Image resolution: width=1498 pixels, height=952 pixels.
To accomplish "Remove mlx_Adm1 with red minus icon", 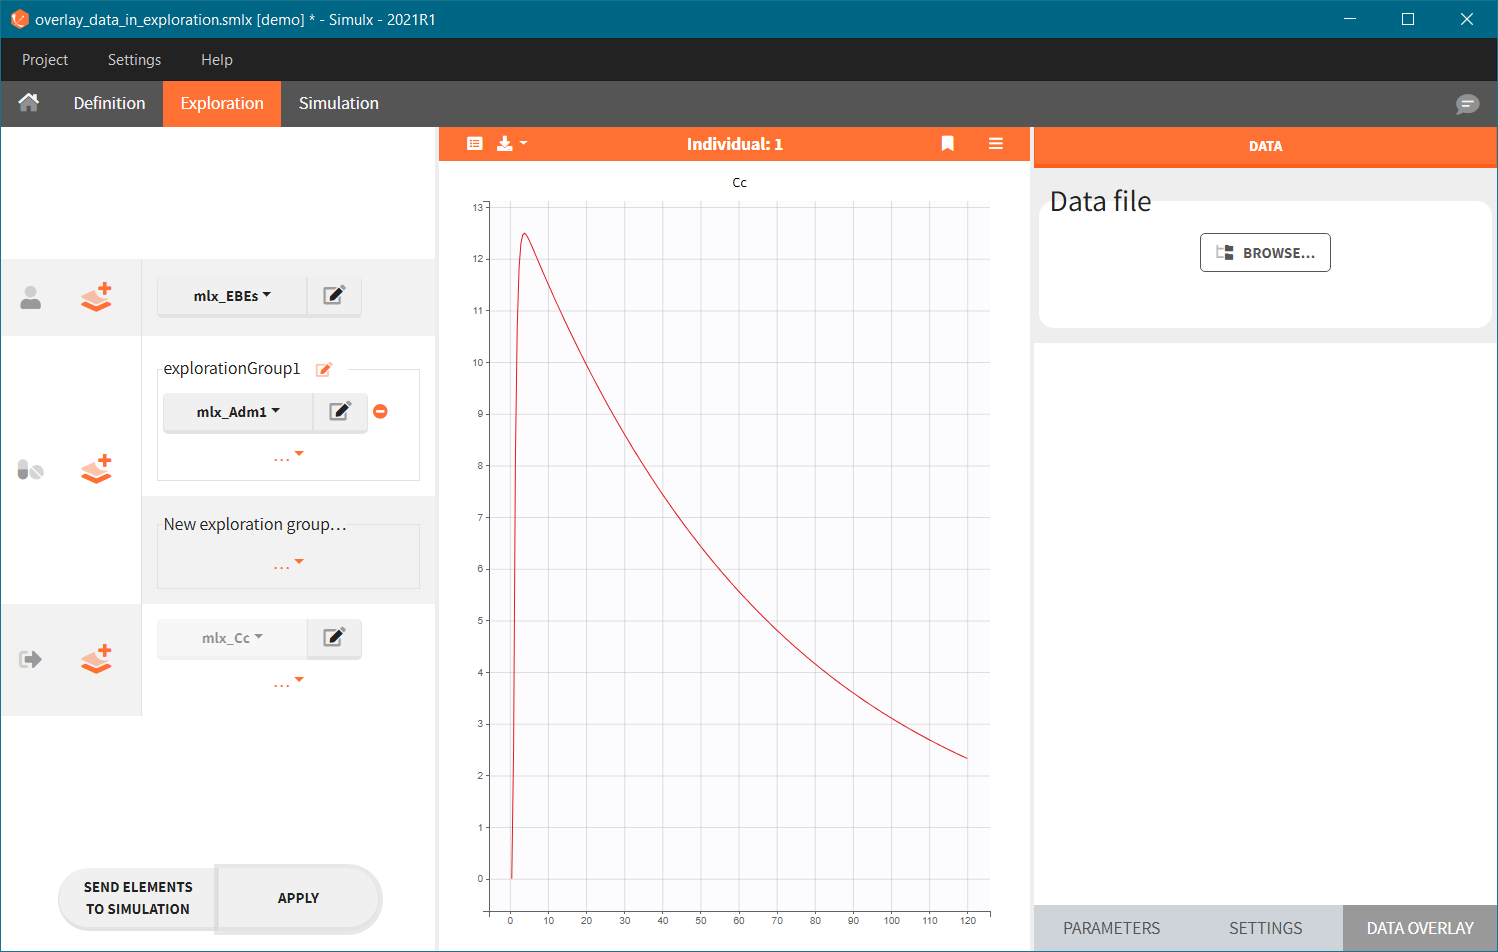I will 380,412.
